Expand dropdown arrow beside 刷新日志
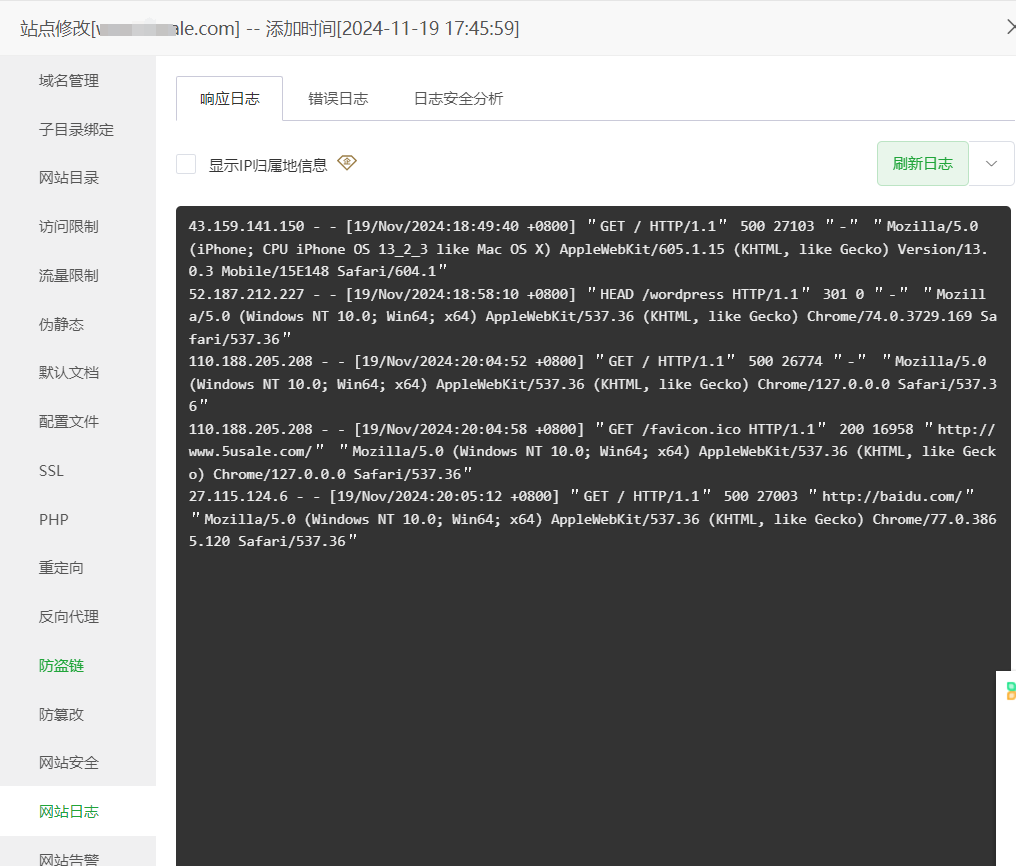The height and width of the screenshot is (866, 1016). coord(991,164)
